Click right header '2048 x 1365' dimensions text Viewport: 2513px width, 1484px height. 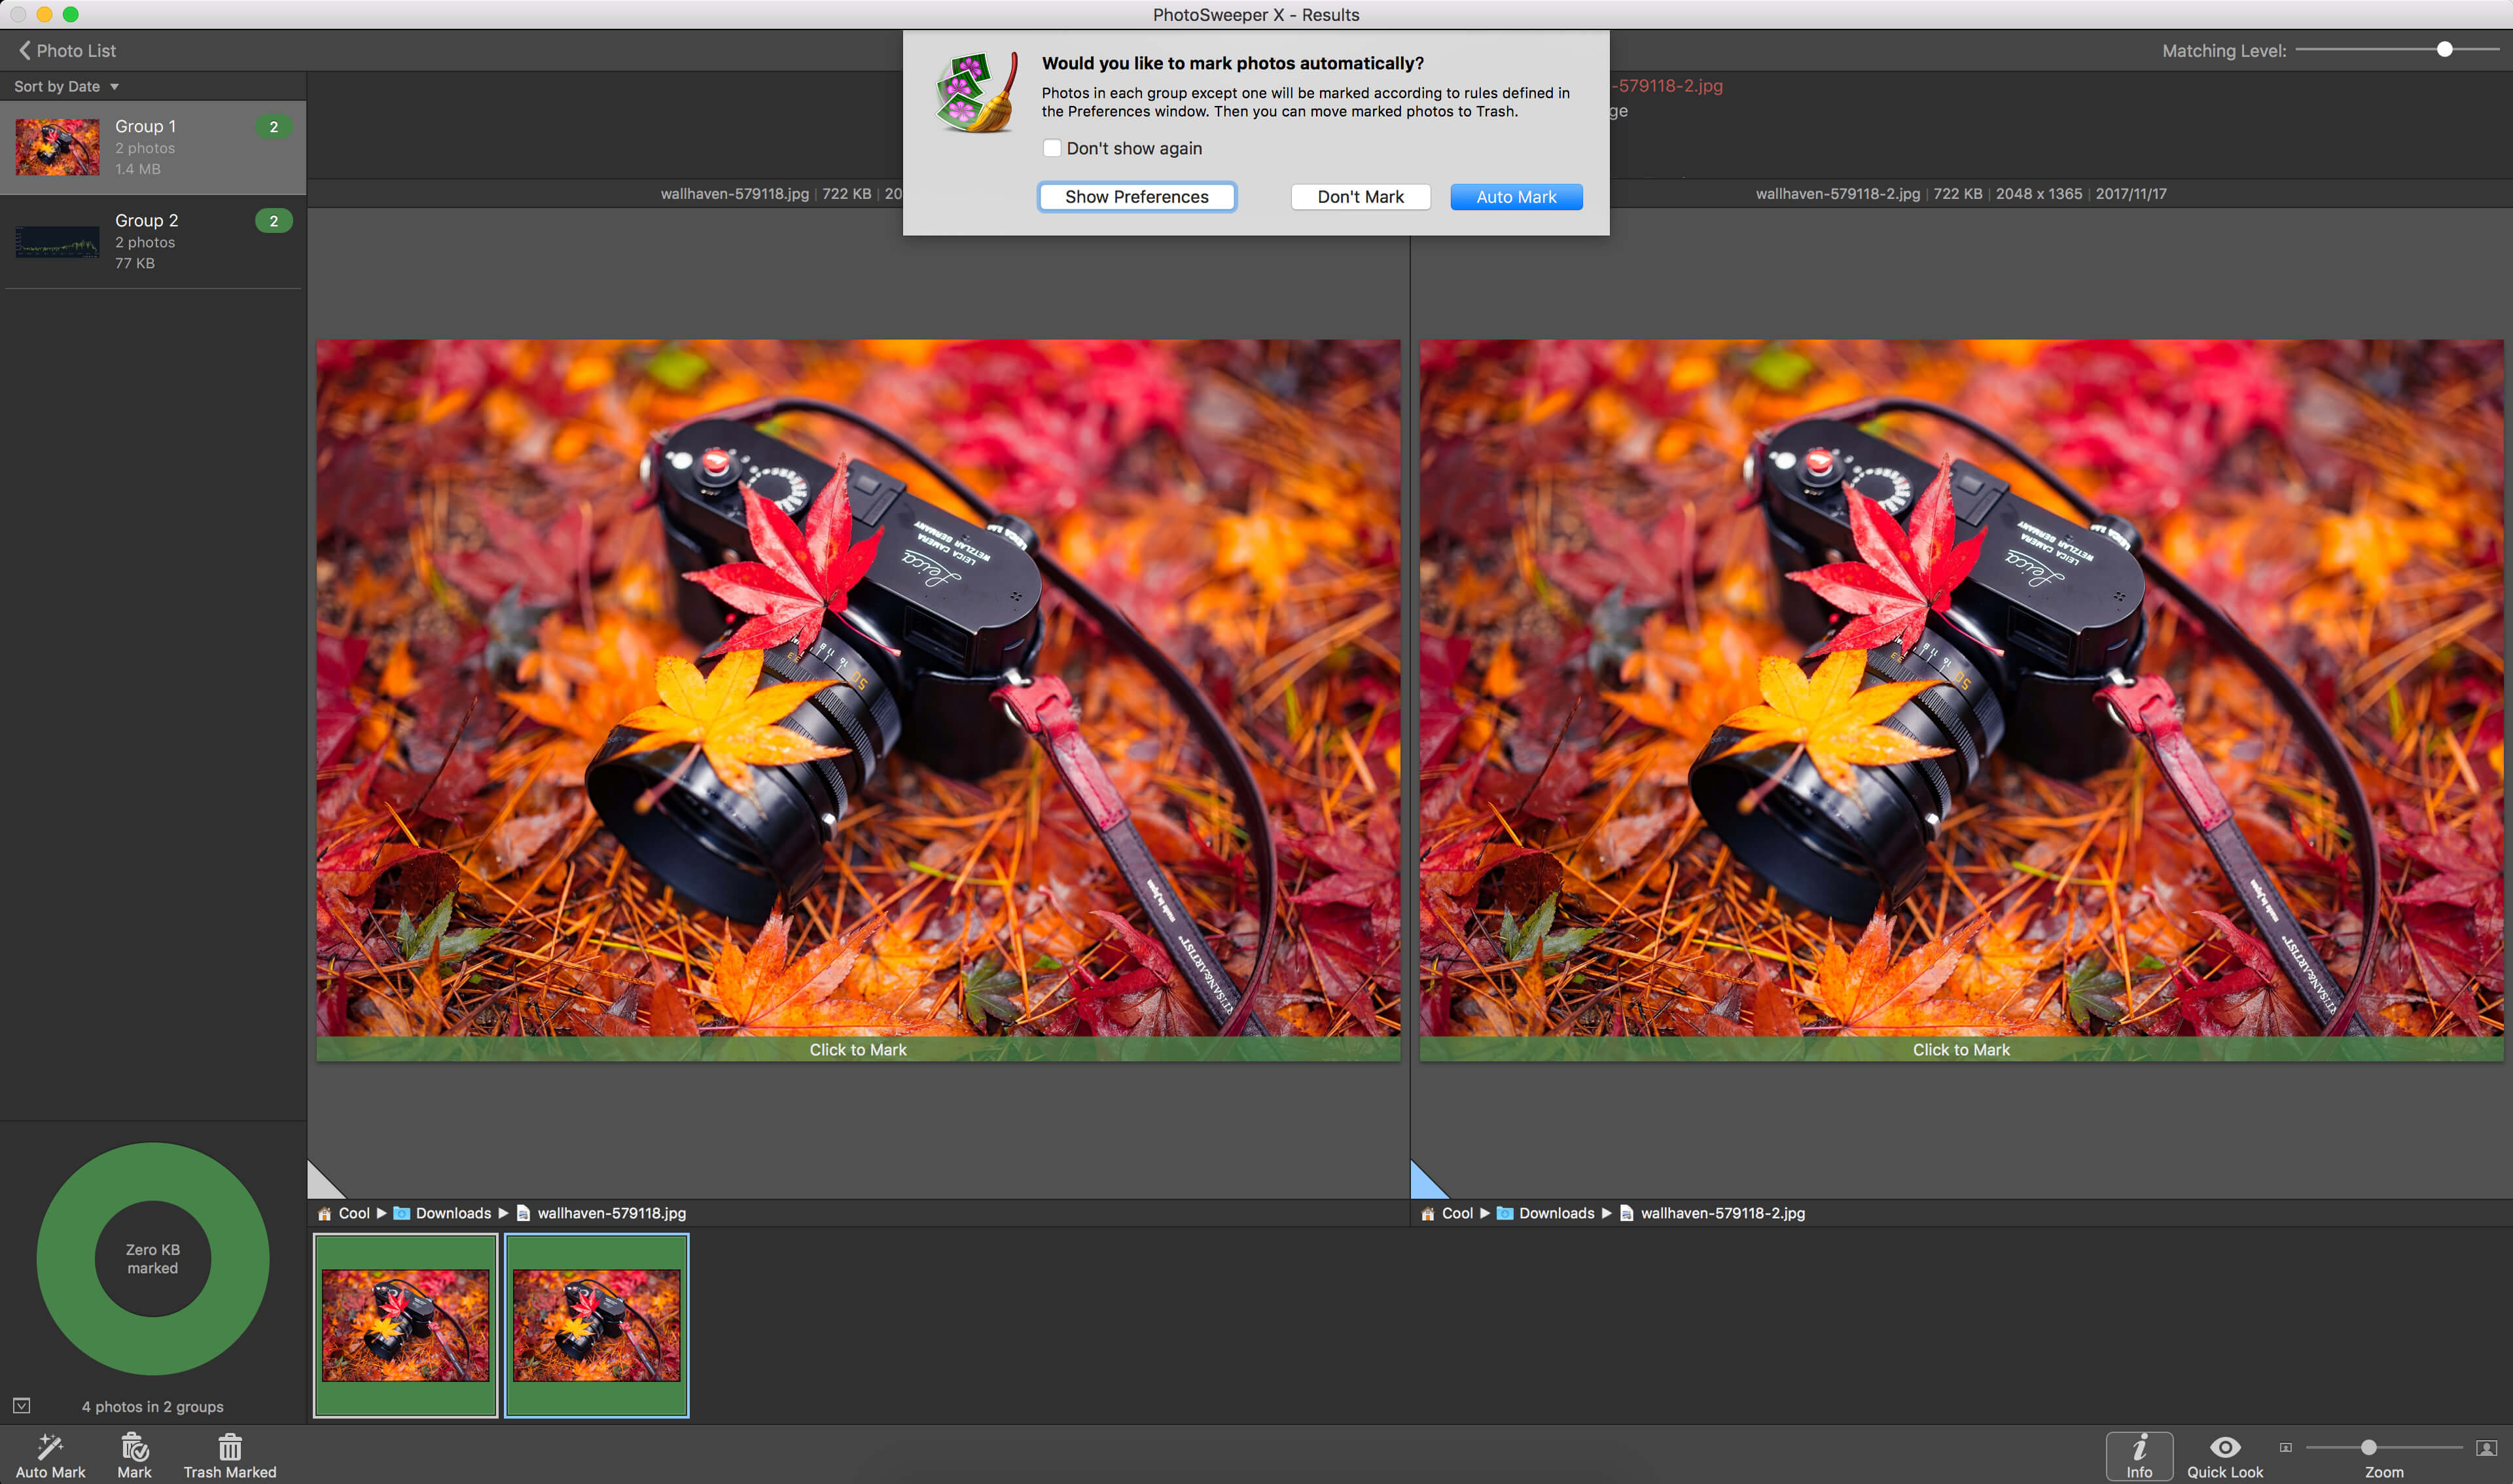(2038, 194)
